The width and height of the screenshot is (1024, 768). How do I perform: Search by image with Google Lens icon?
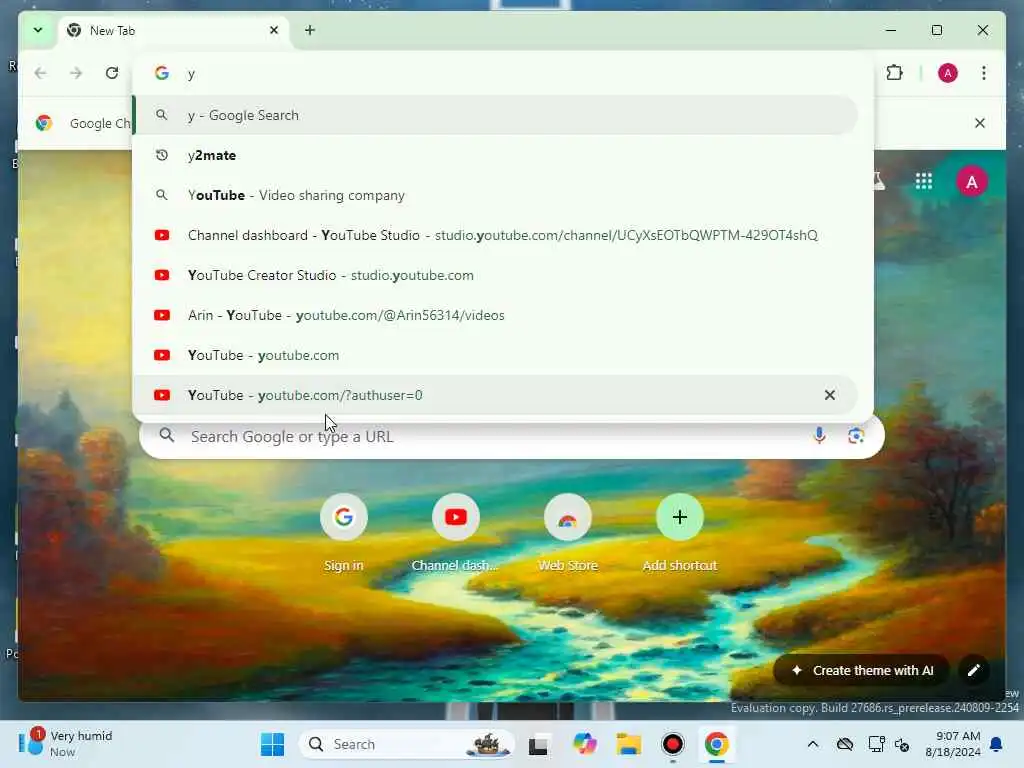coord(856,436)
